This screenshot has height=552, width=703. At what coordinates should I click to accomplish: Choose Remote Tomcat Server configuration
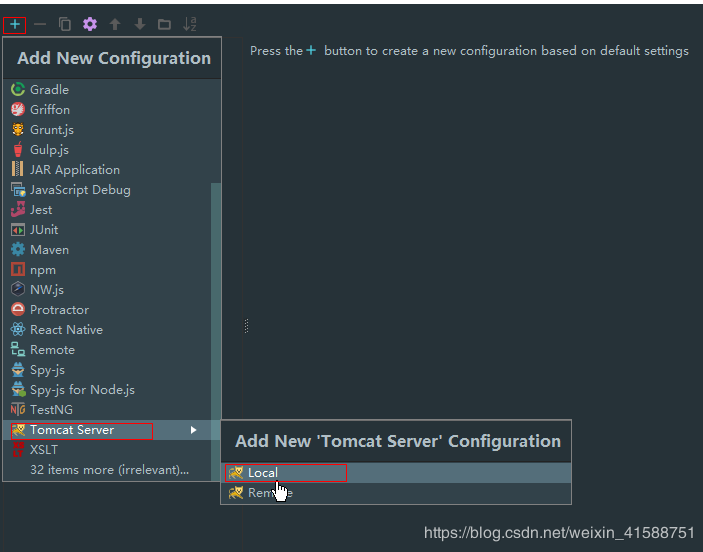pos(396,493)
